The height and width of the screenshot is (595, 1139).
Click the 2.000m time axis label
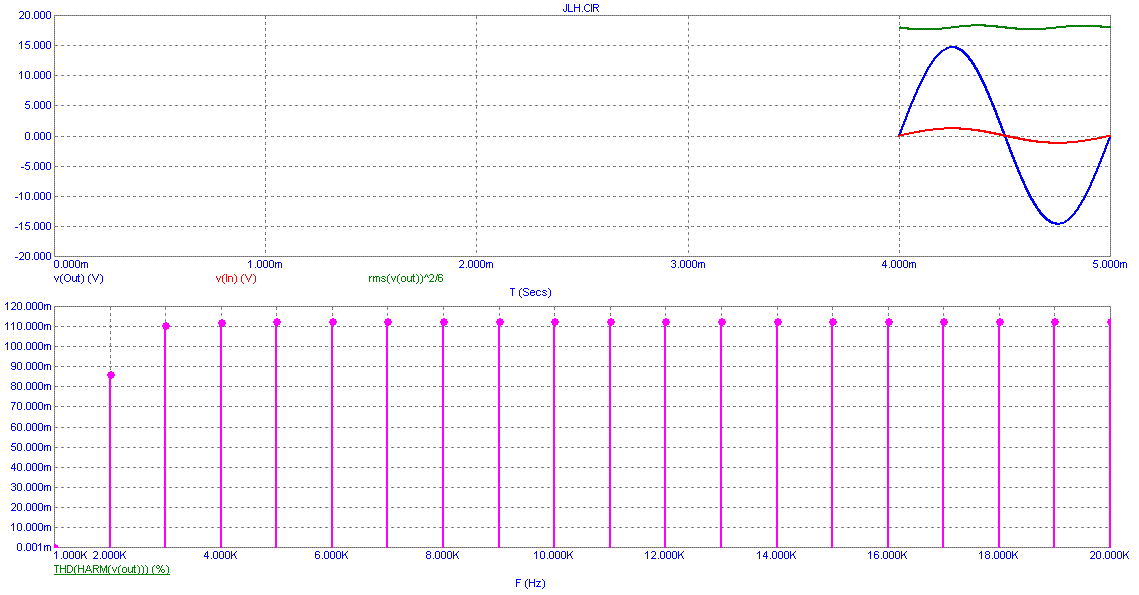click(x=477, y=264)
